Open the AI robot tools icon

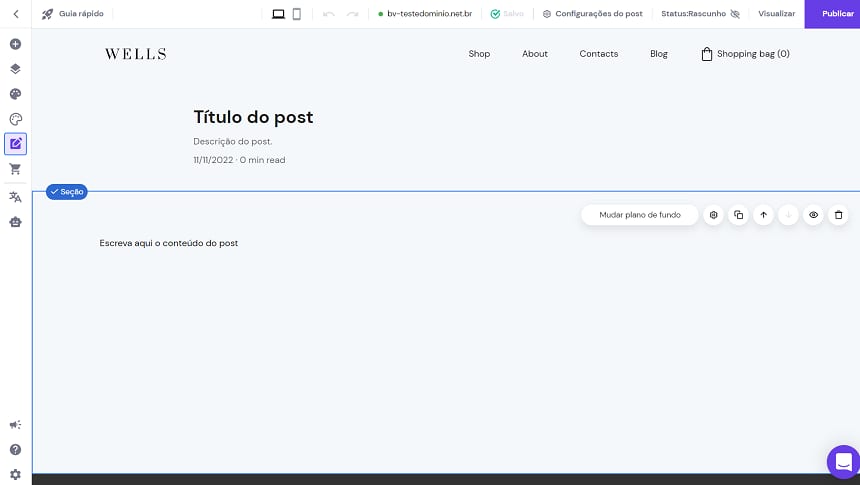point(15,222)
